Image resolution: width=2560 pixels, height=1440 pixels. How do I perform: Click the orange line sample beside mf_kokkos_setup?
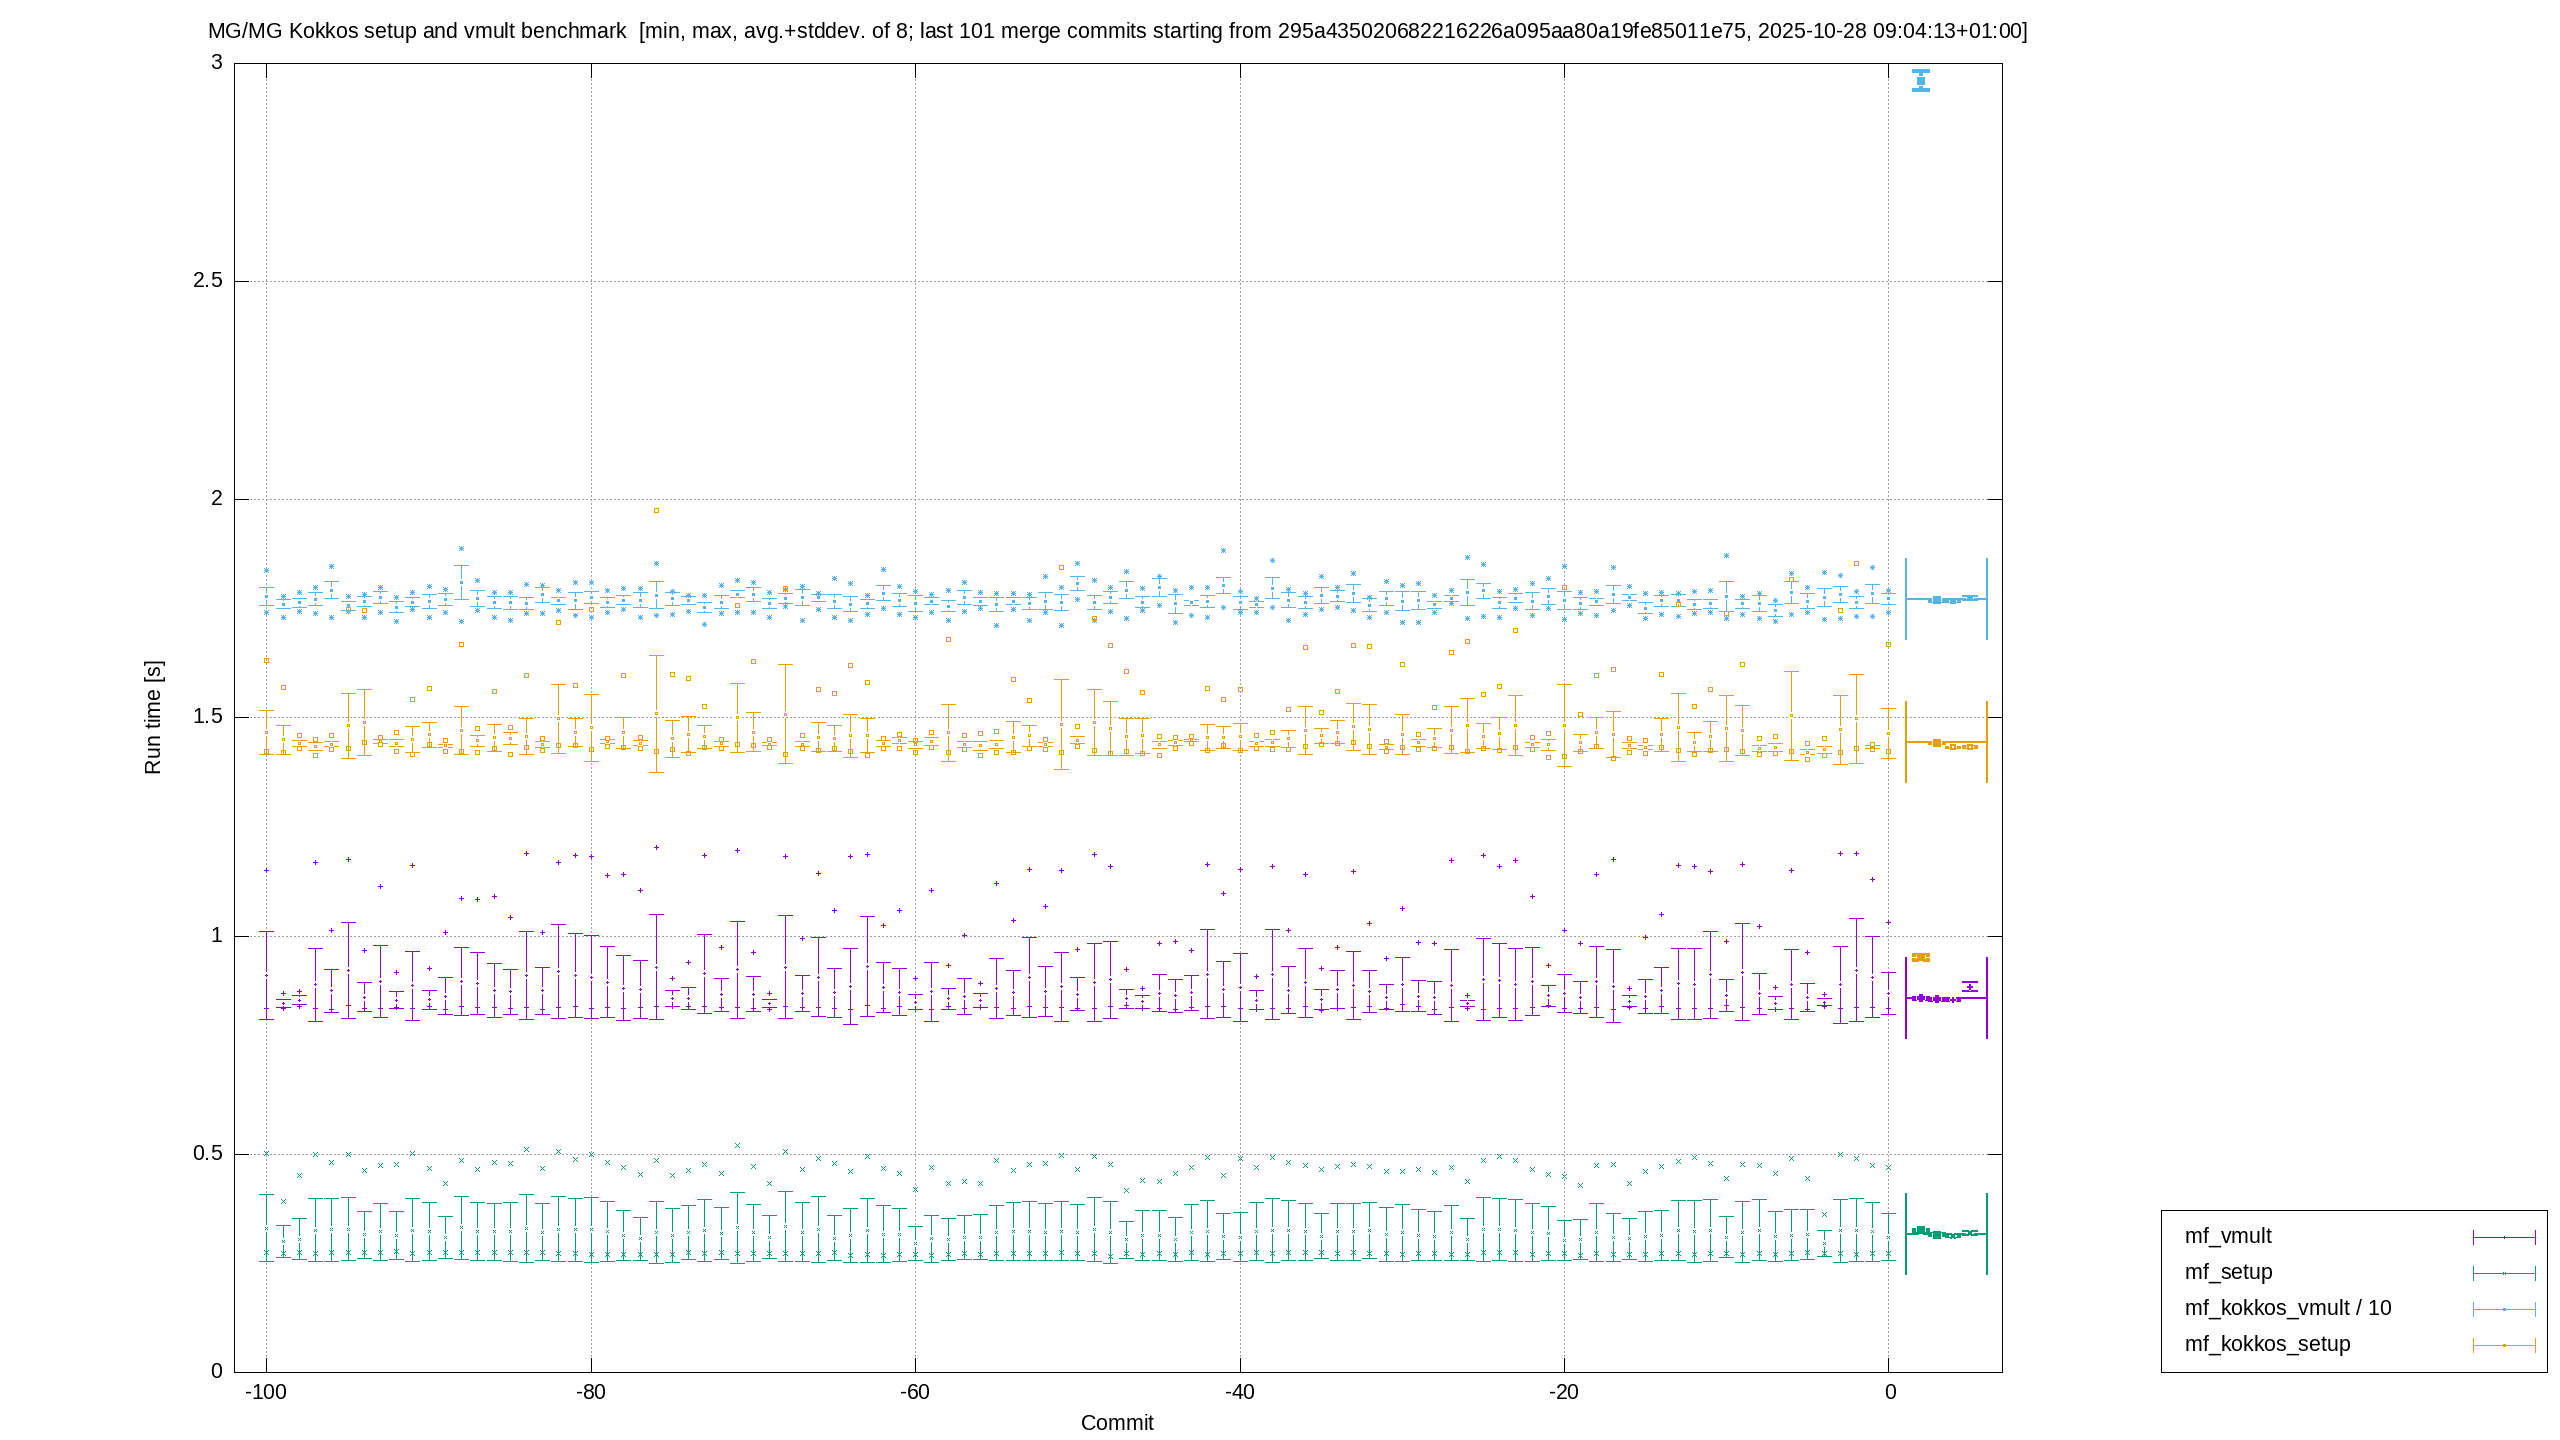click(x=2504, y=1345)
